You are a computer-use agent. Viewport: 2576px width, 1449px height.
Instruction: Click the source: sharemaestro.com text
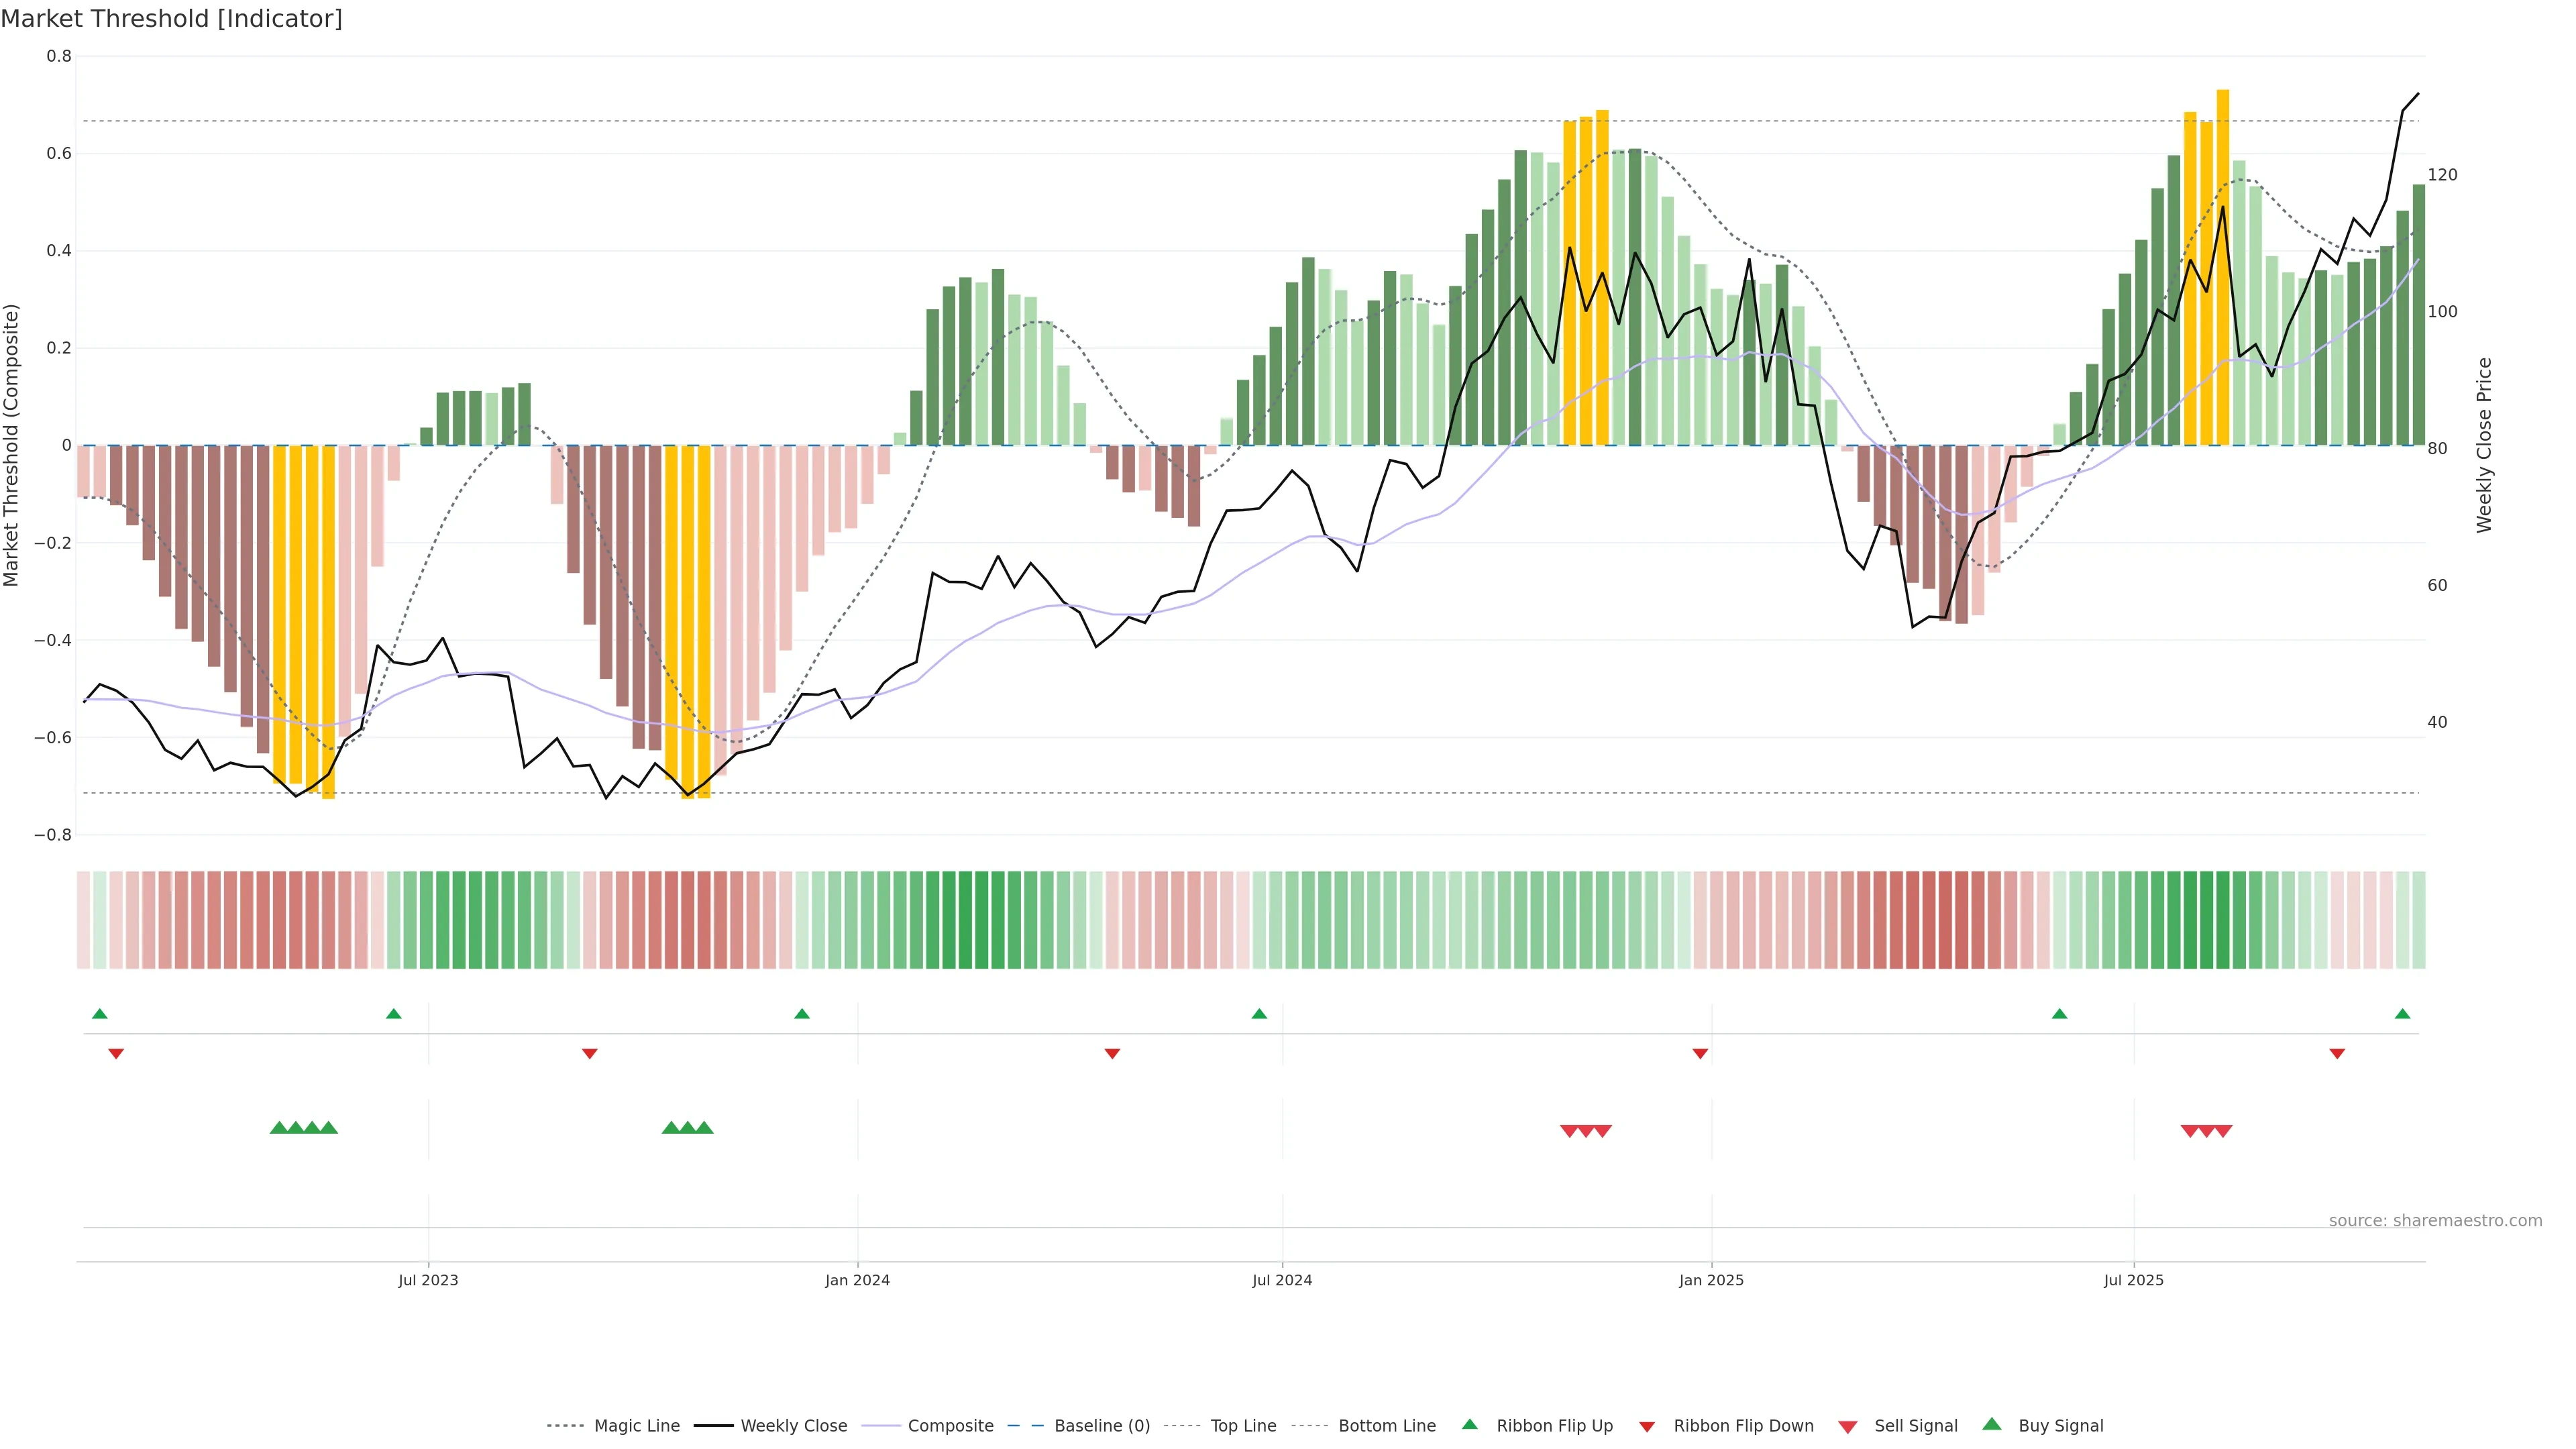[x=2435, y=1220]
